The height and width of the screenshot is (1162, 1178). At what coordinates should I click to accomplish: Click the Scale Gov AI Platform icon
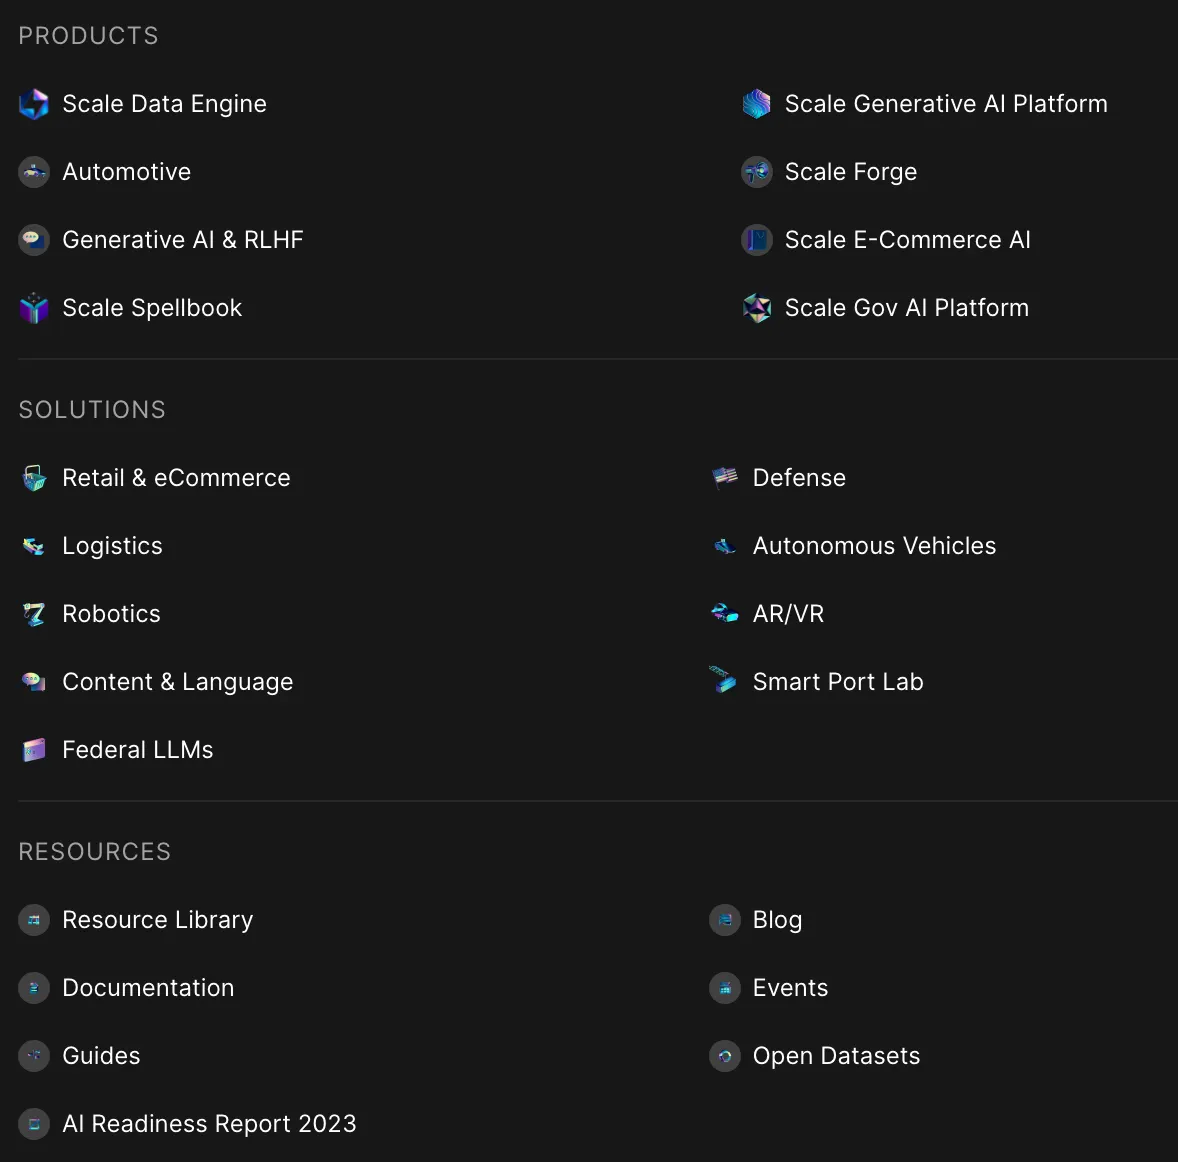[x=757, y=308]
